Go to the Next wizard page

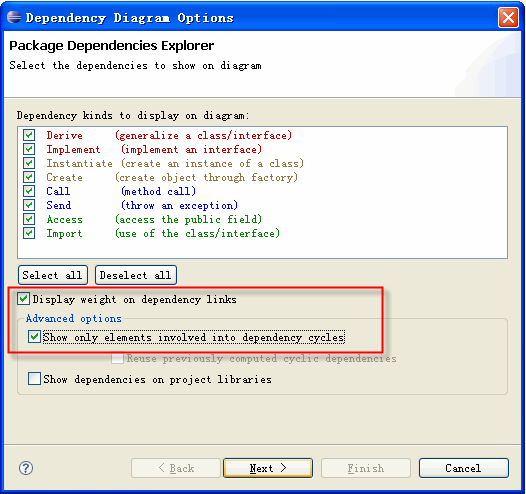pyautogui.click(x=268, y=468)
